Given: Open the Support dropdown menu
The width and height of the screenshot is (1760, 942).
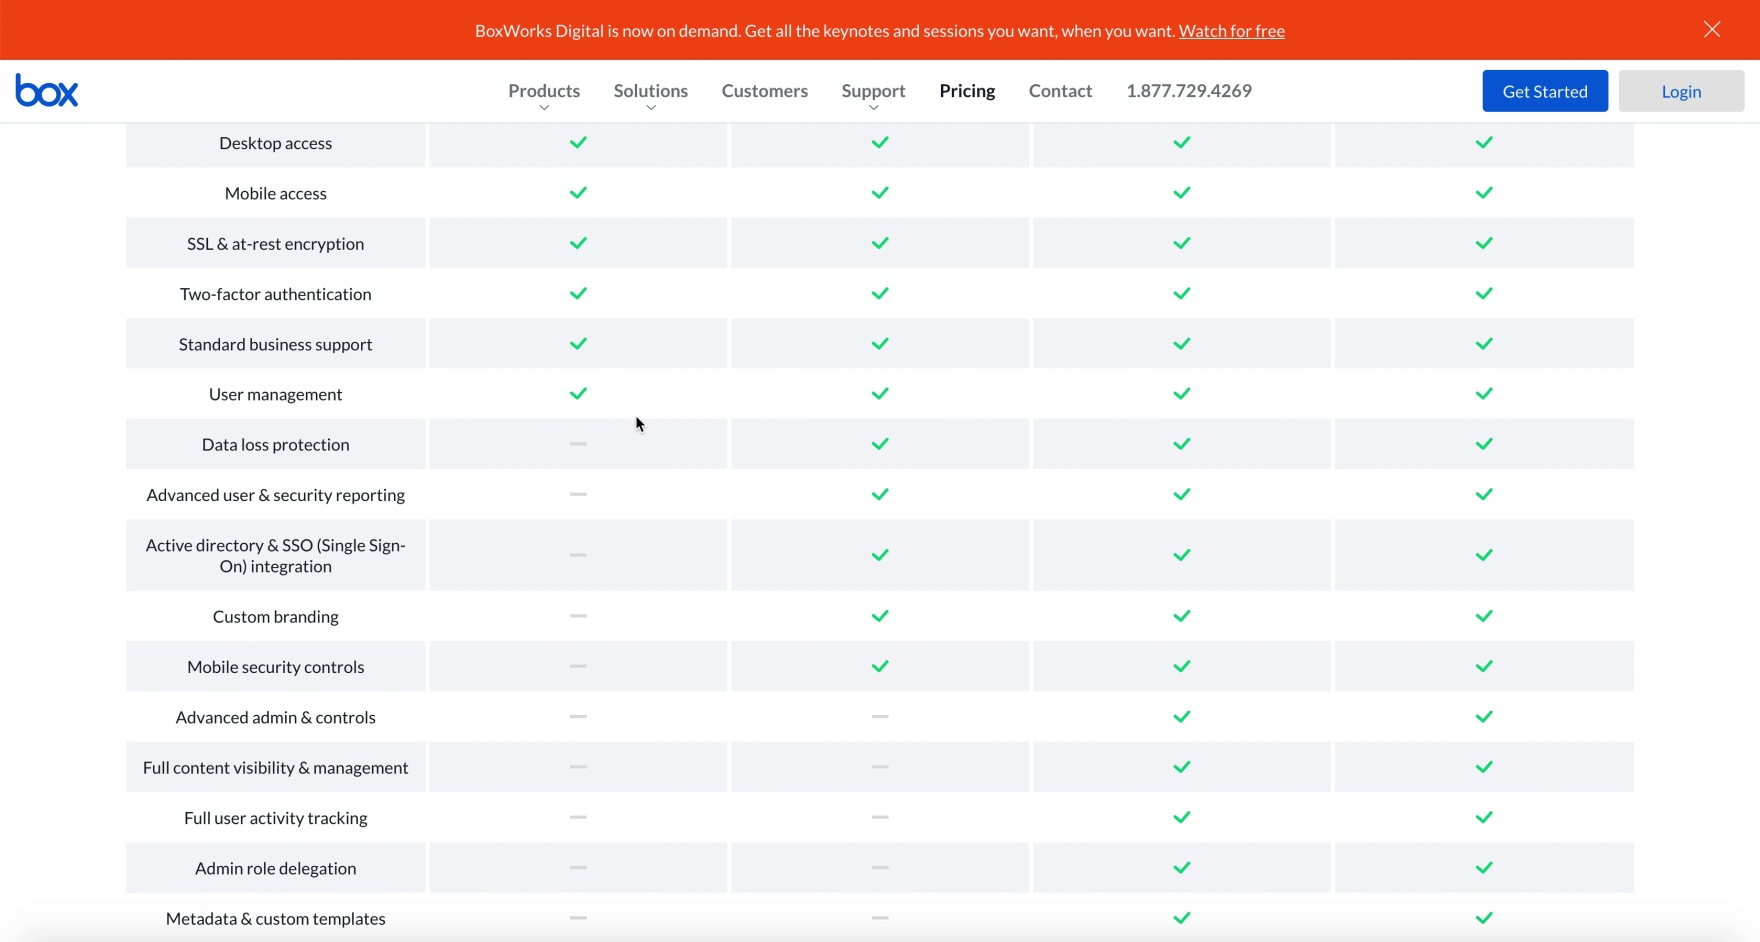Looking at the screenshot, I should pyautogui.click(x=873, y=91).
